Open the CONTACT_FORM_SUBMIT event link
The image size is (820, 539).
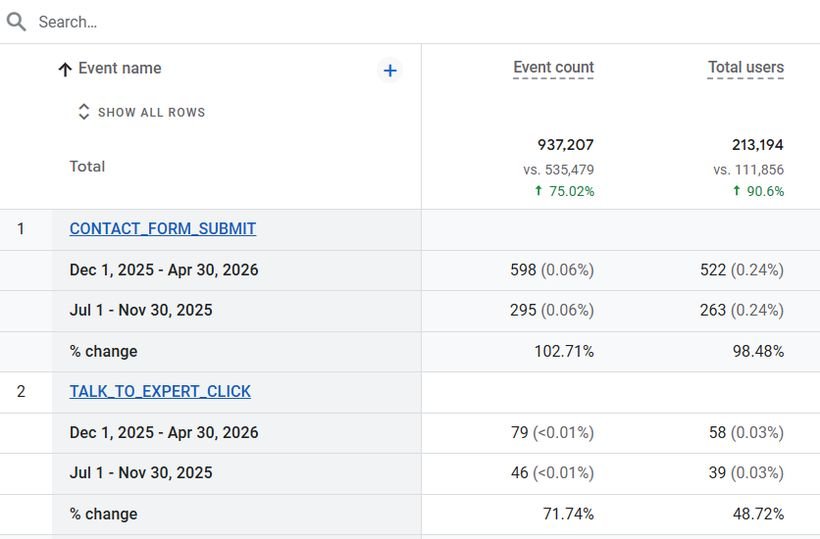click(163, 229)
